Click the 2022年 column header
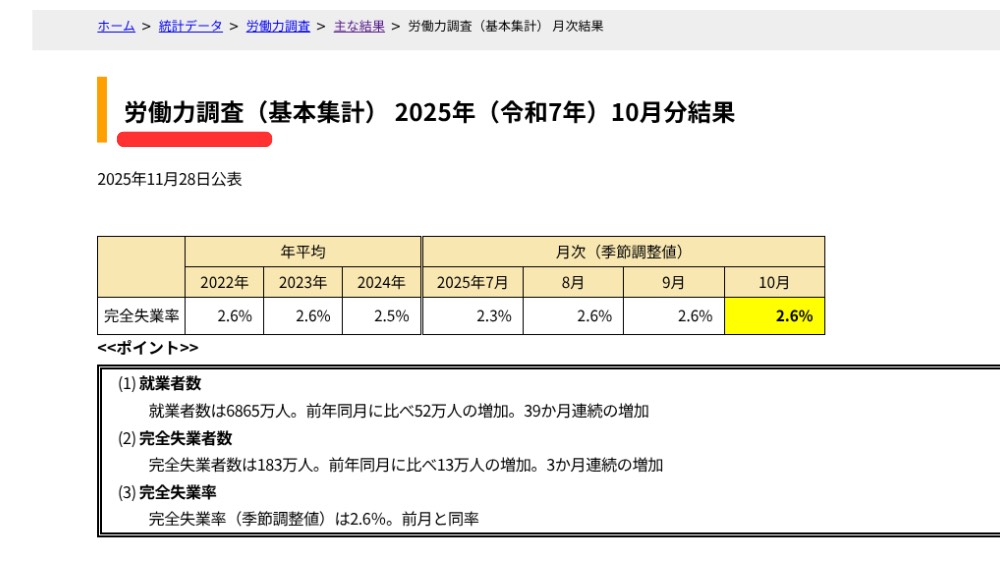The width and height of the screenshot is (1000, 562). tap(224, 283)
